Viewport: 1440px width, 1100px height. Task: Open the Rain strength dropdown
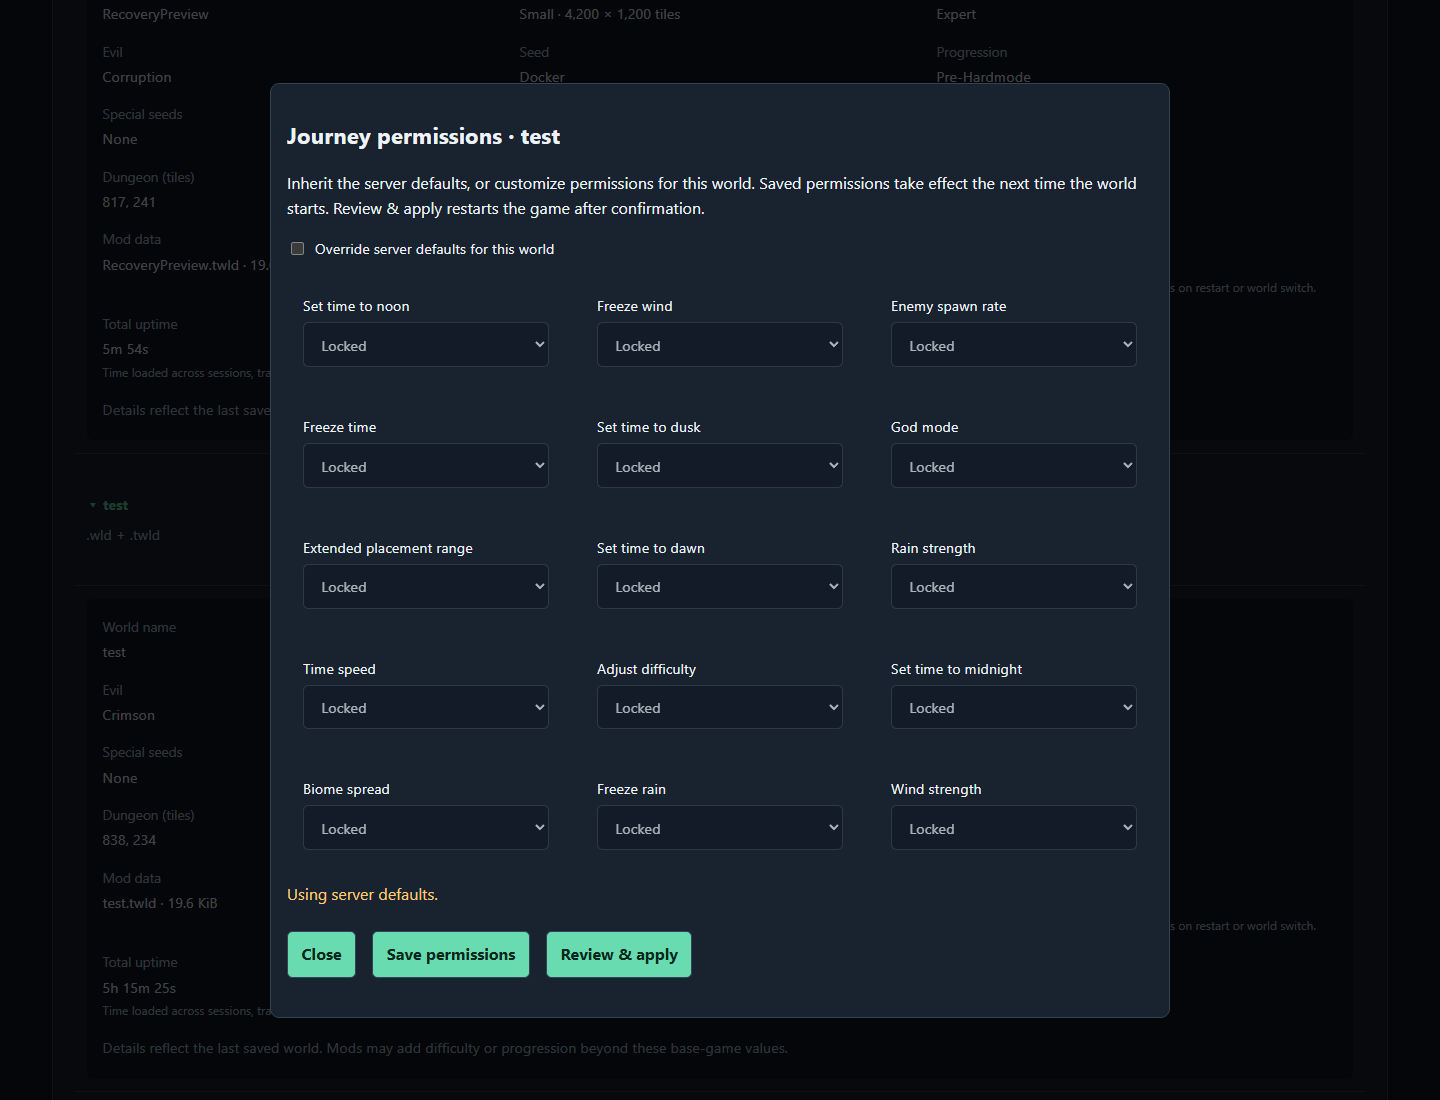click(x=1014, y=587)
